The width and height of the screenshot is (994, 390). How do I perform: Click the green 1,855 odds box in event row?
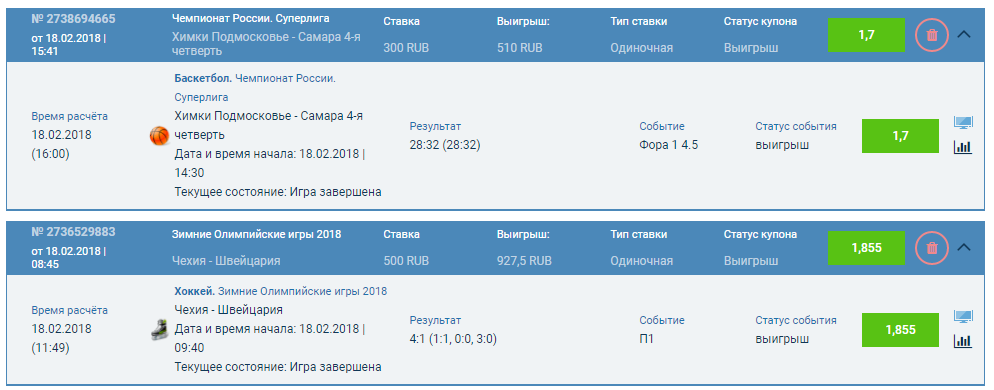pyautogui.click(x=900, y=330)
